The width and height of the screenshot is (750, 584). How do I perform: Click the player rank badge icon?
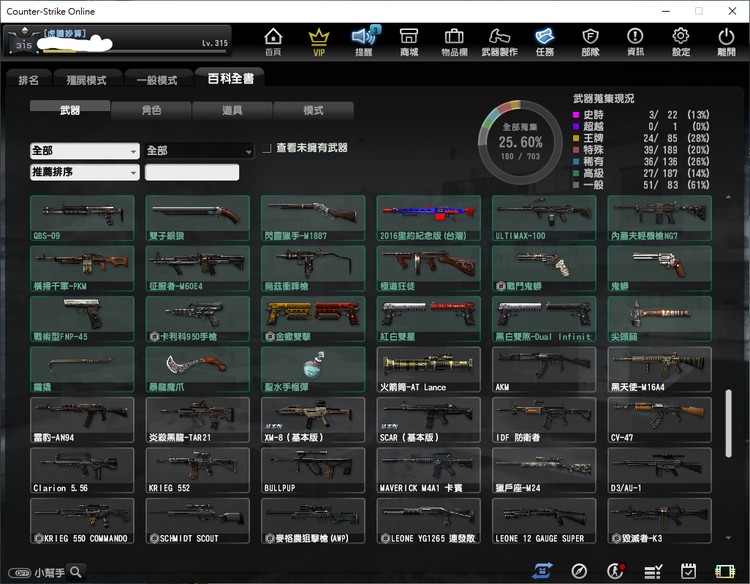coord(23,41)
